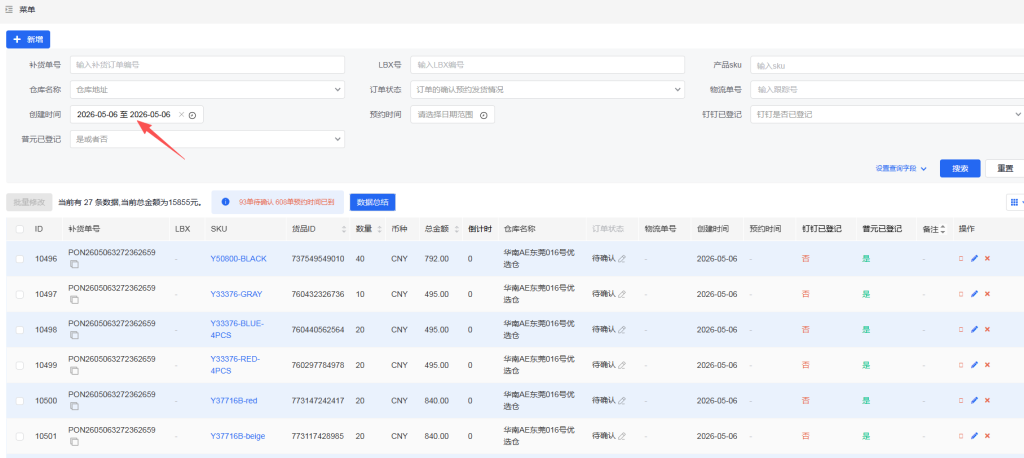The width and height of the screenshot is (1024, 458).
Task: Open the column grid settings icon
Action: point(1014,203)
